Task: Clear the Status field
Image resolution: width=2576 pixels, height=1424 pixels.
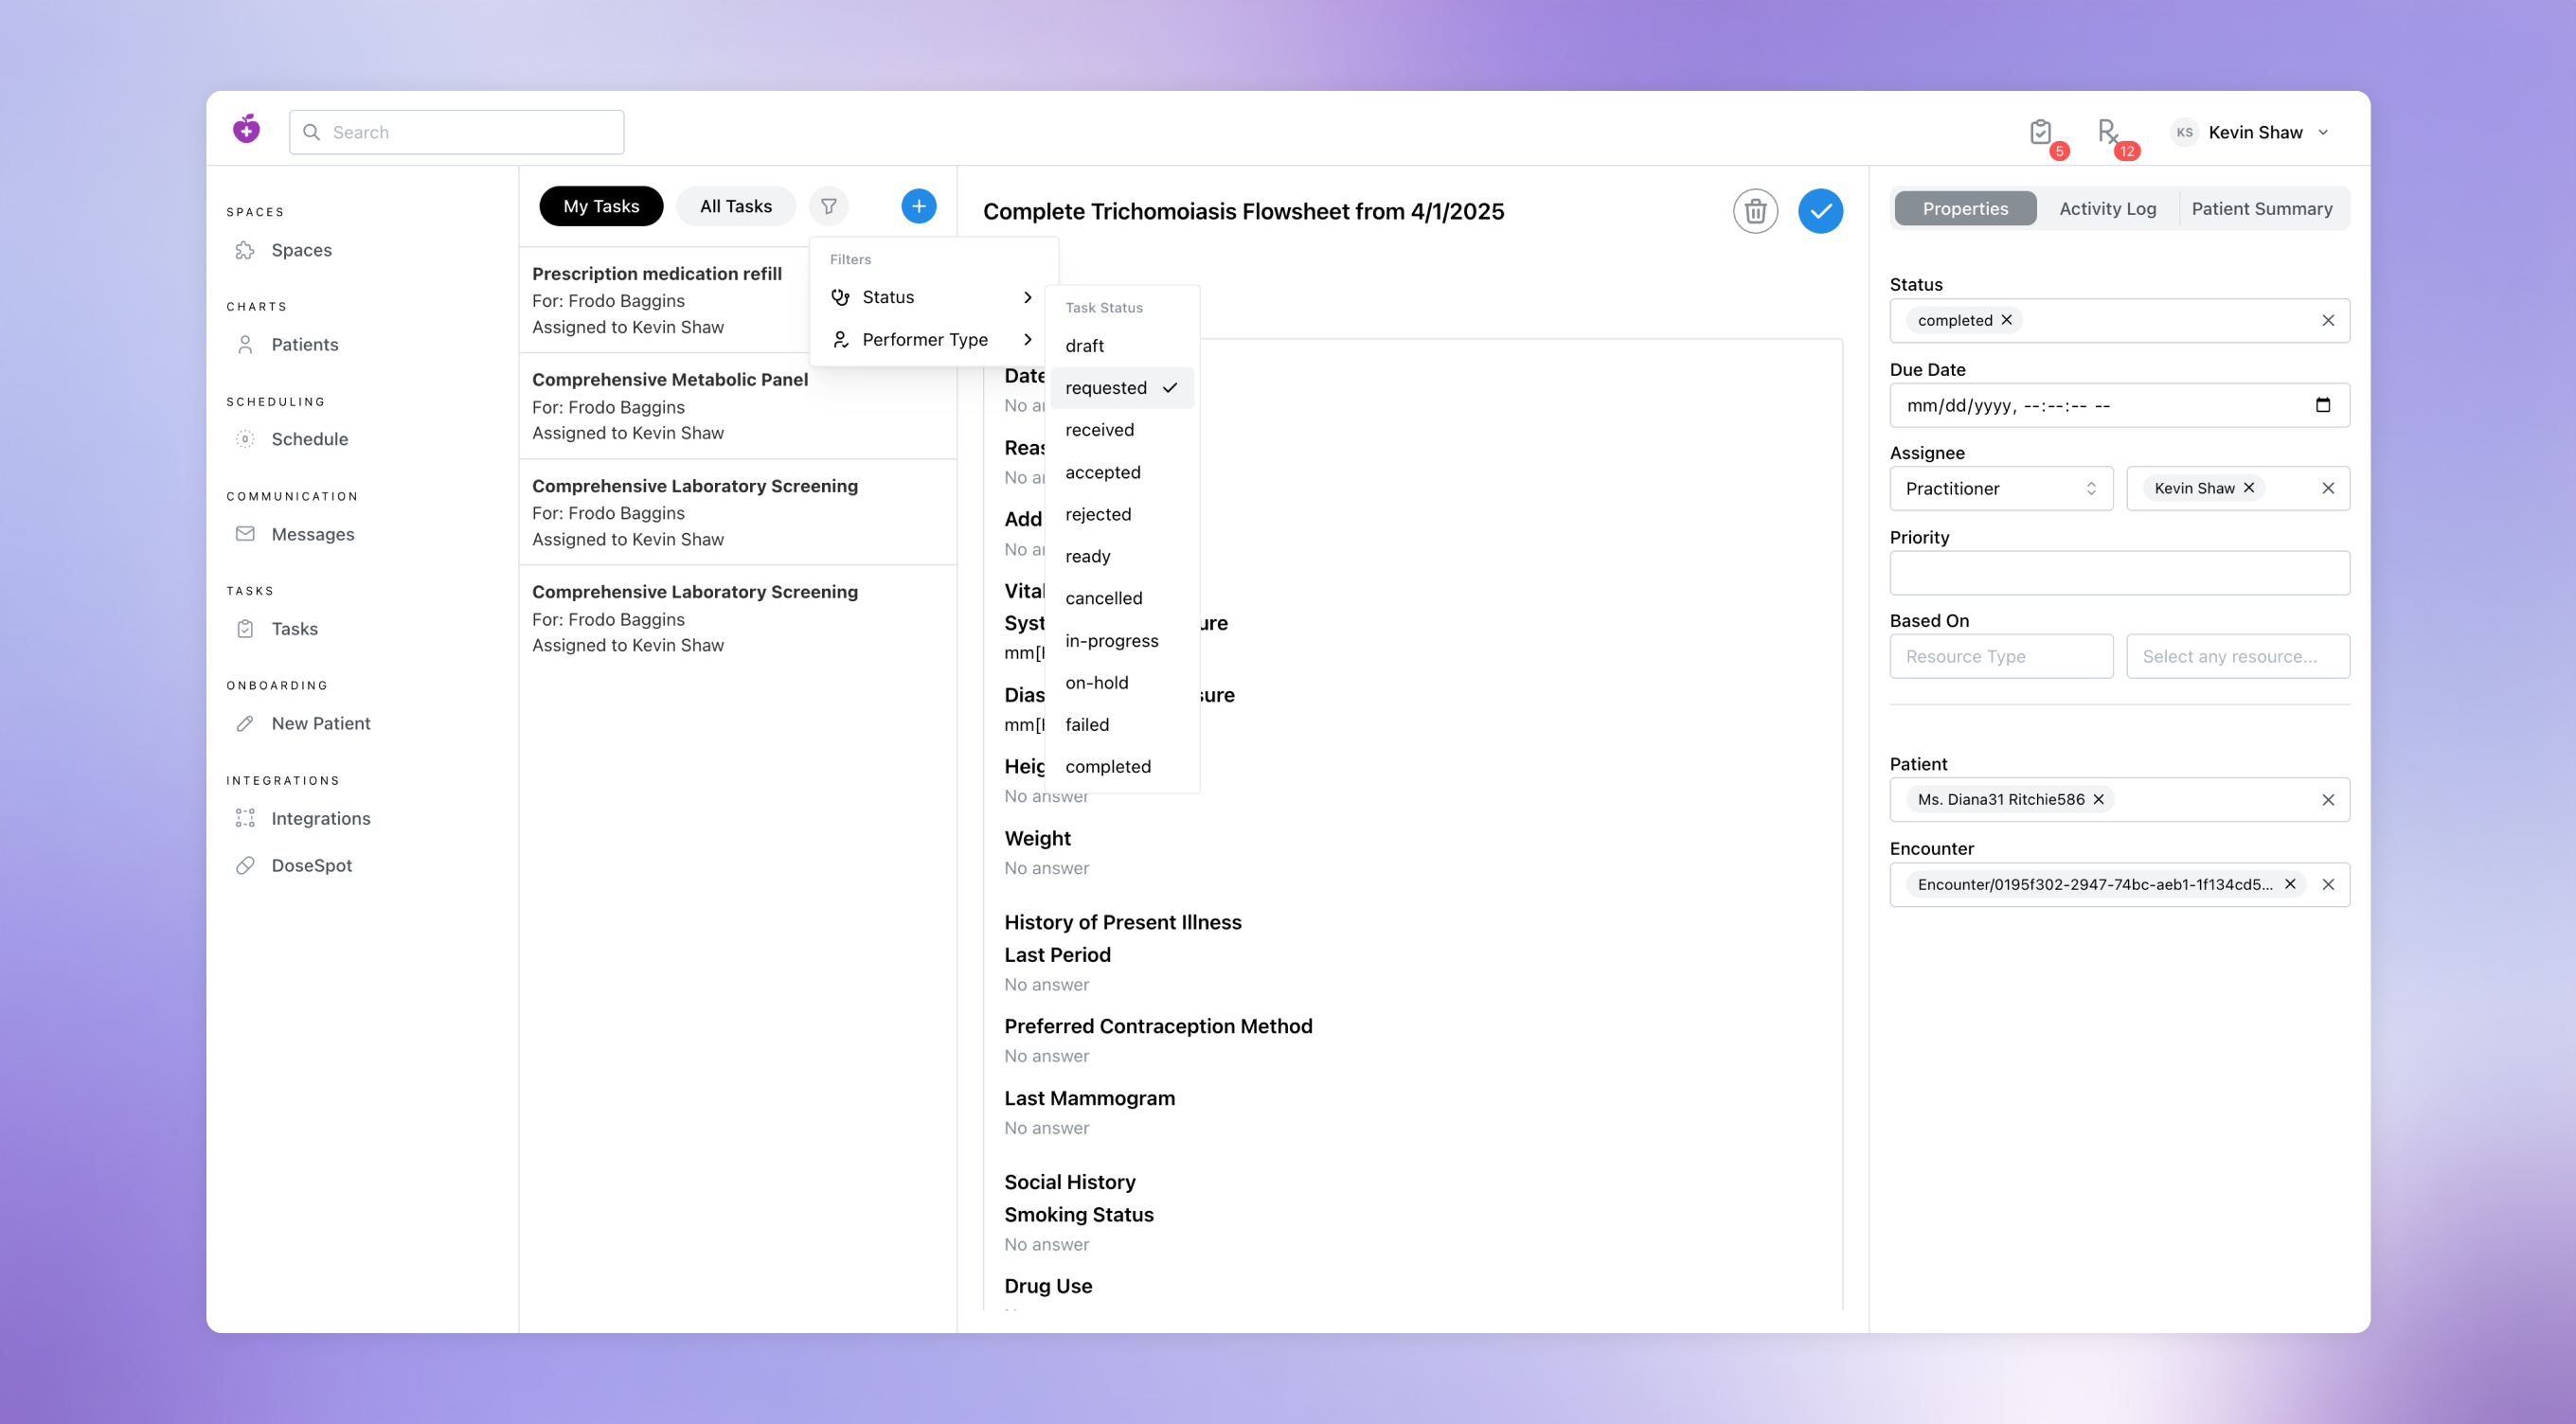Action: click(2327, 320)
